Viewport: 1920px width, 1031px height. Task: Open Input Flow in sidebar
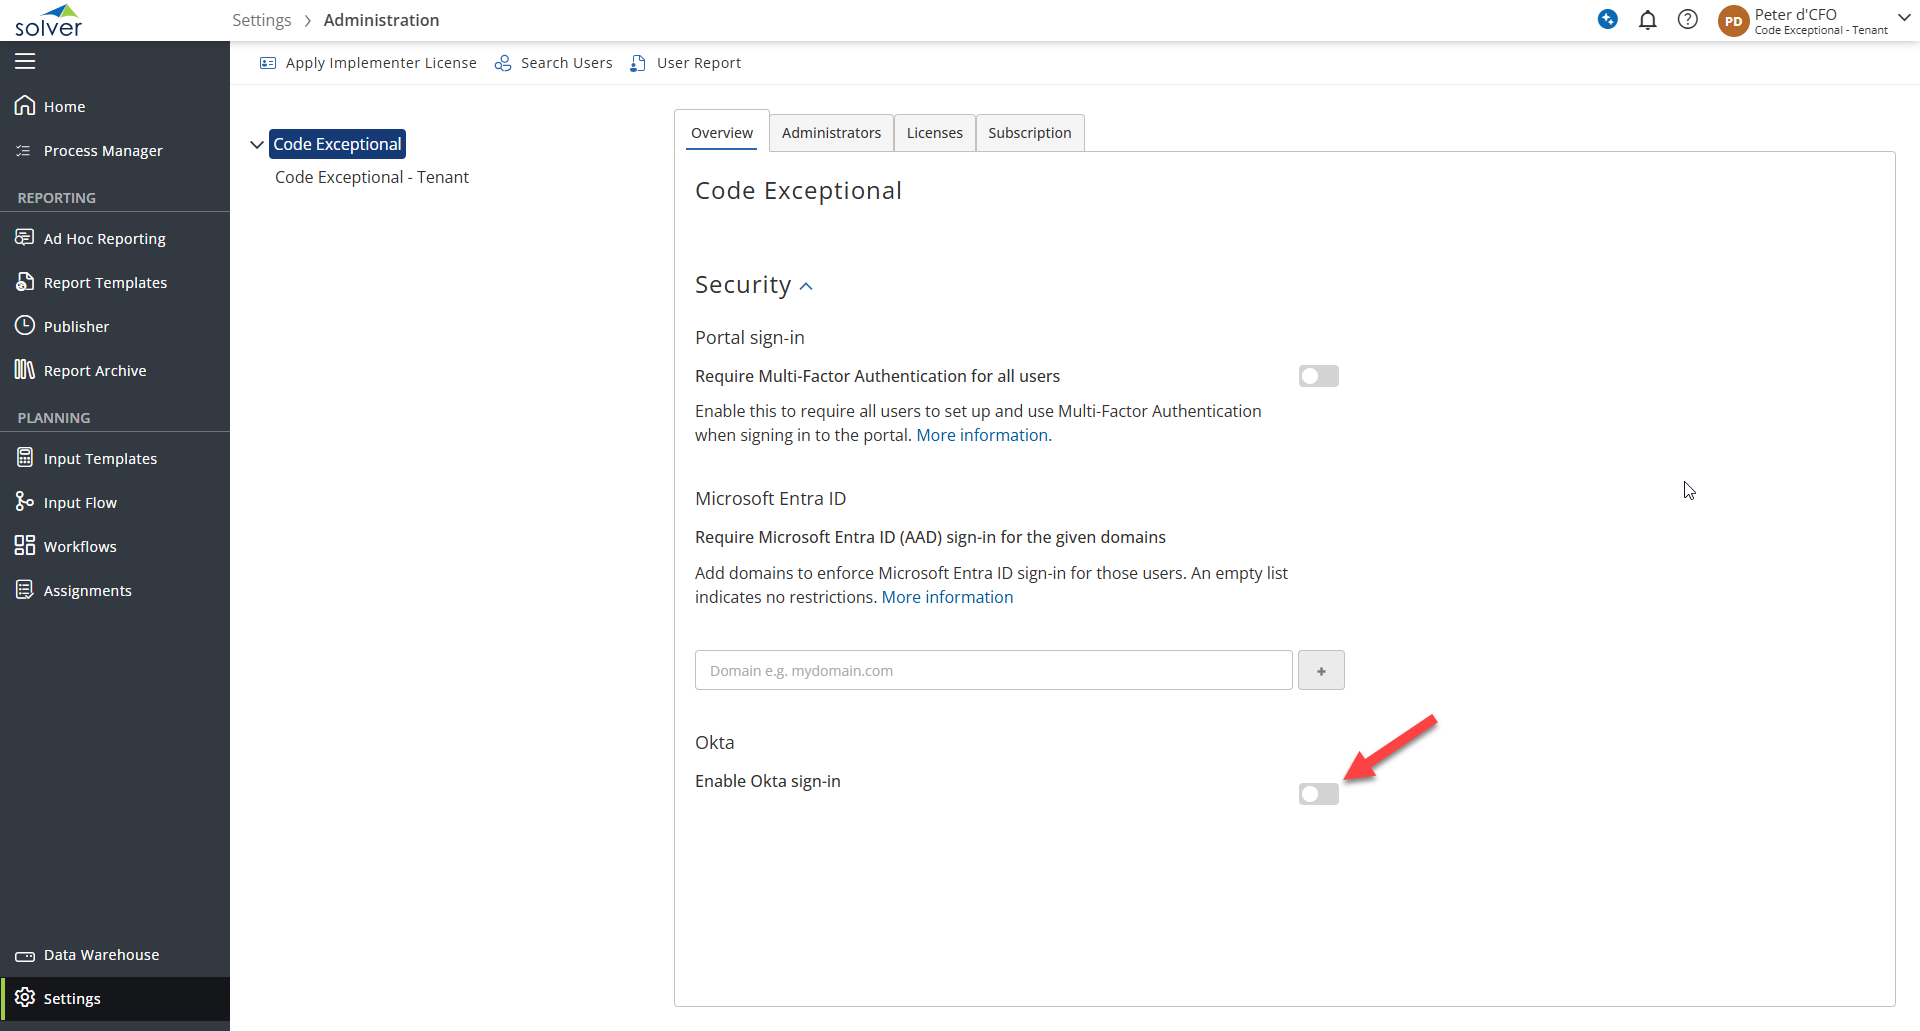[x=80, y=503]
